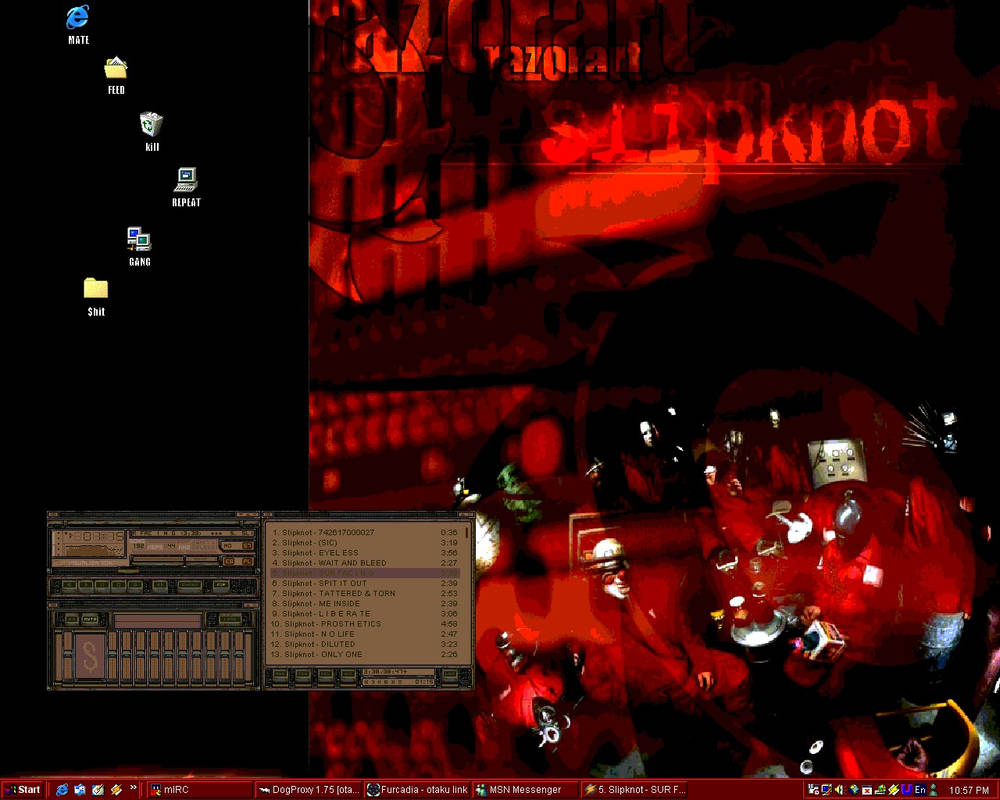Image resolution: width=1000 pixels, height=800 pixels.
Task: Click the En language indicator in the tray
Action: click(x=920, y=790)
